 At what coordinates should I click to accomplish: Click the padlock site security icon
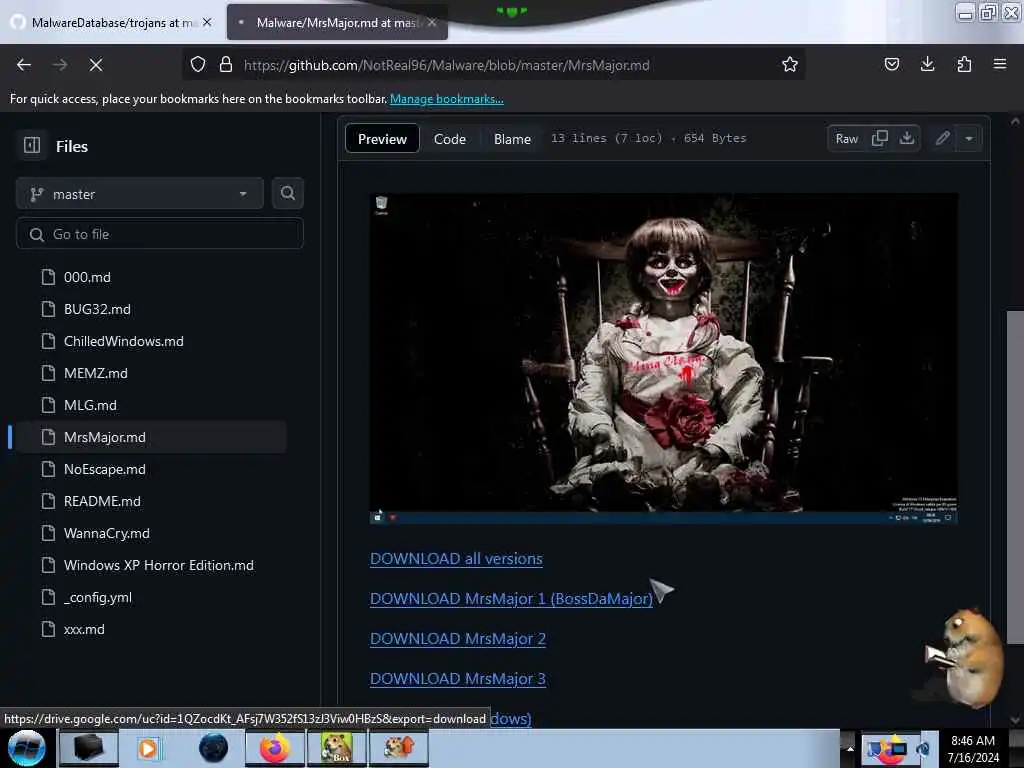[226, 65]
